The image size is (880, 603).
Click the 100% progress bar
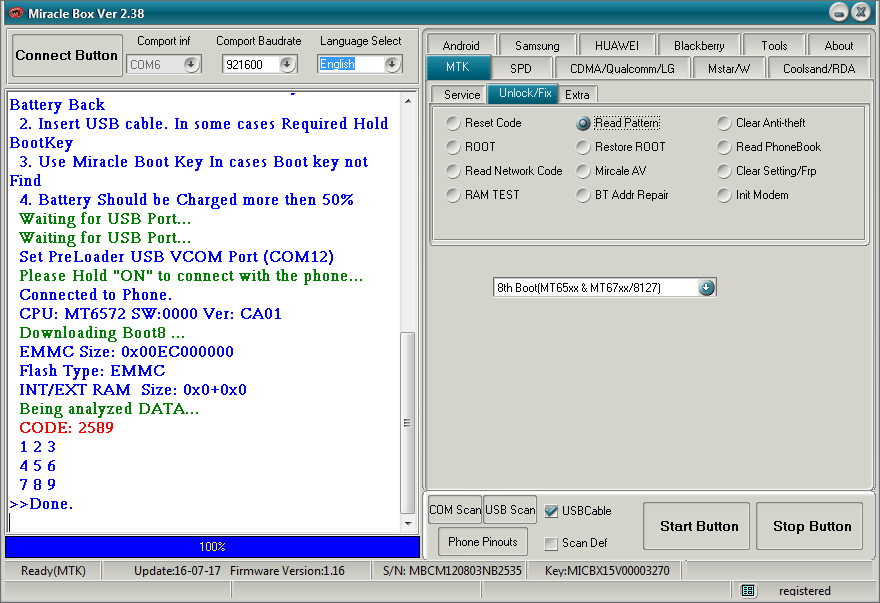[212, 546]
